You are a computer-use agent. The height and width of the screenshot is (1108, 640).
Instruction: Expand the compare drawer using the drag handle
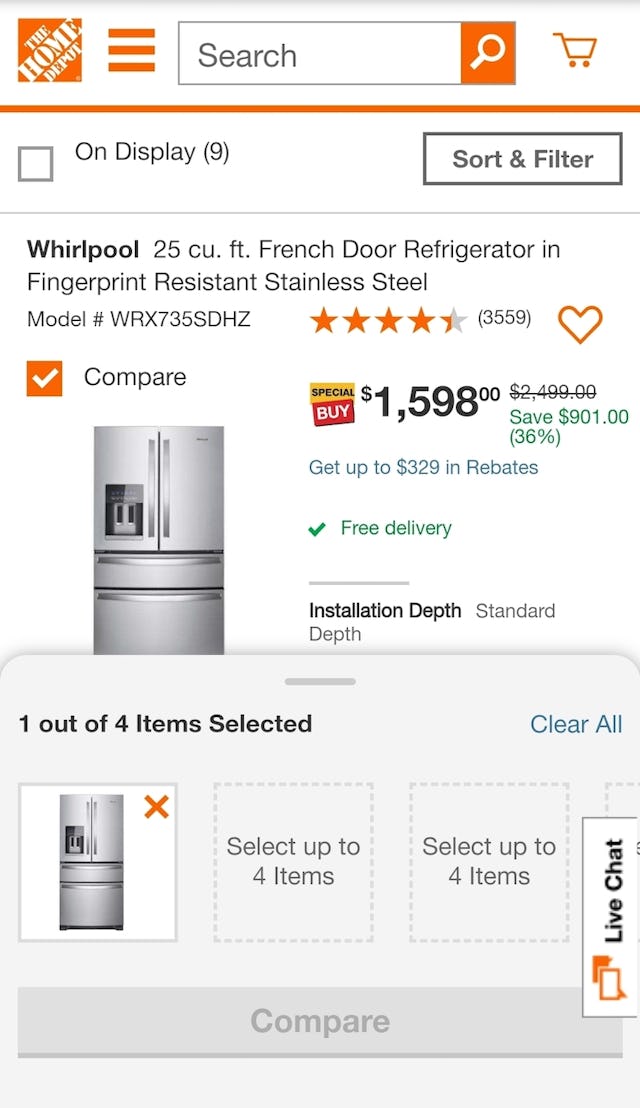click(319, 681)
